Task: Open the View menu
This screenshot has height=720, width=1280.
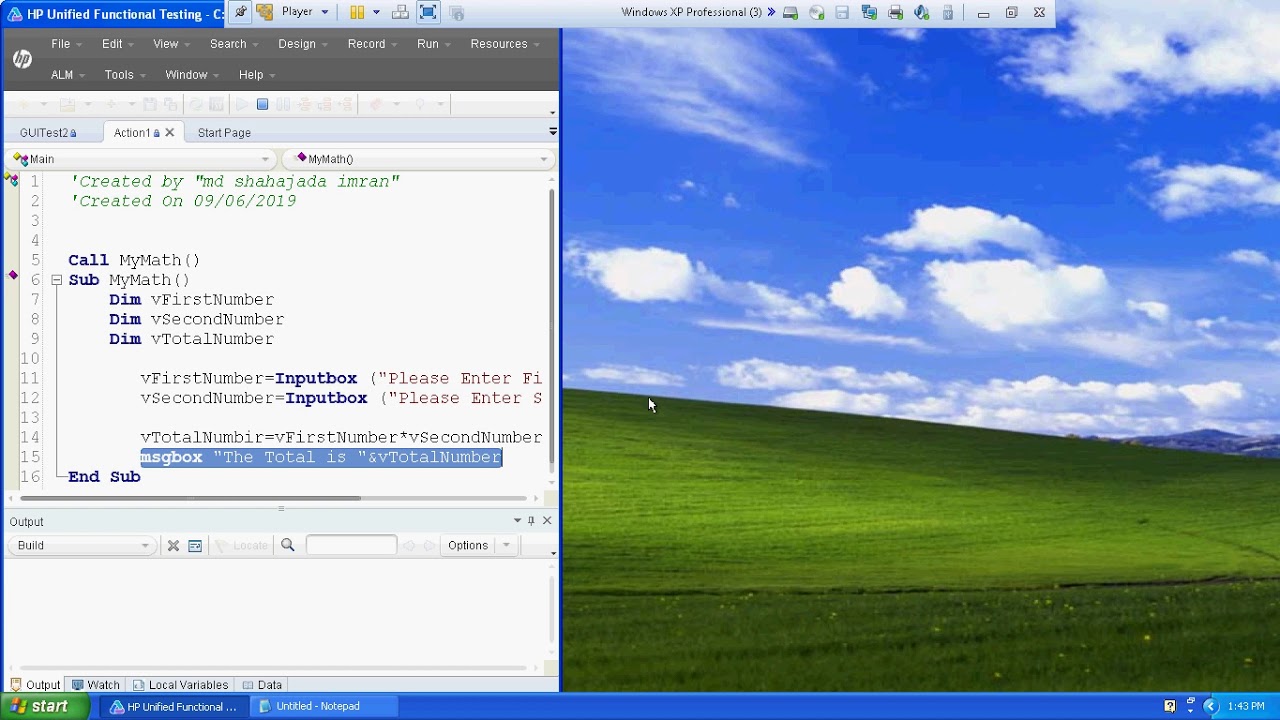Action: 171,44
